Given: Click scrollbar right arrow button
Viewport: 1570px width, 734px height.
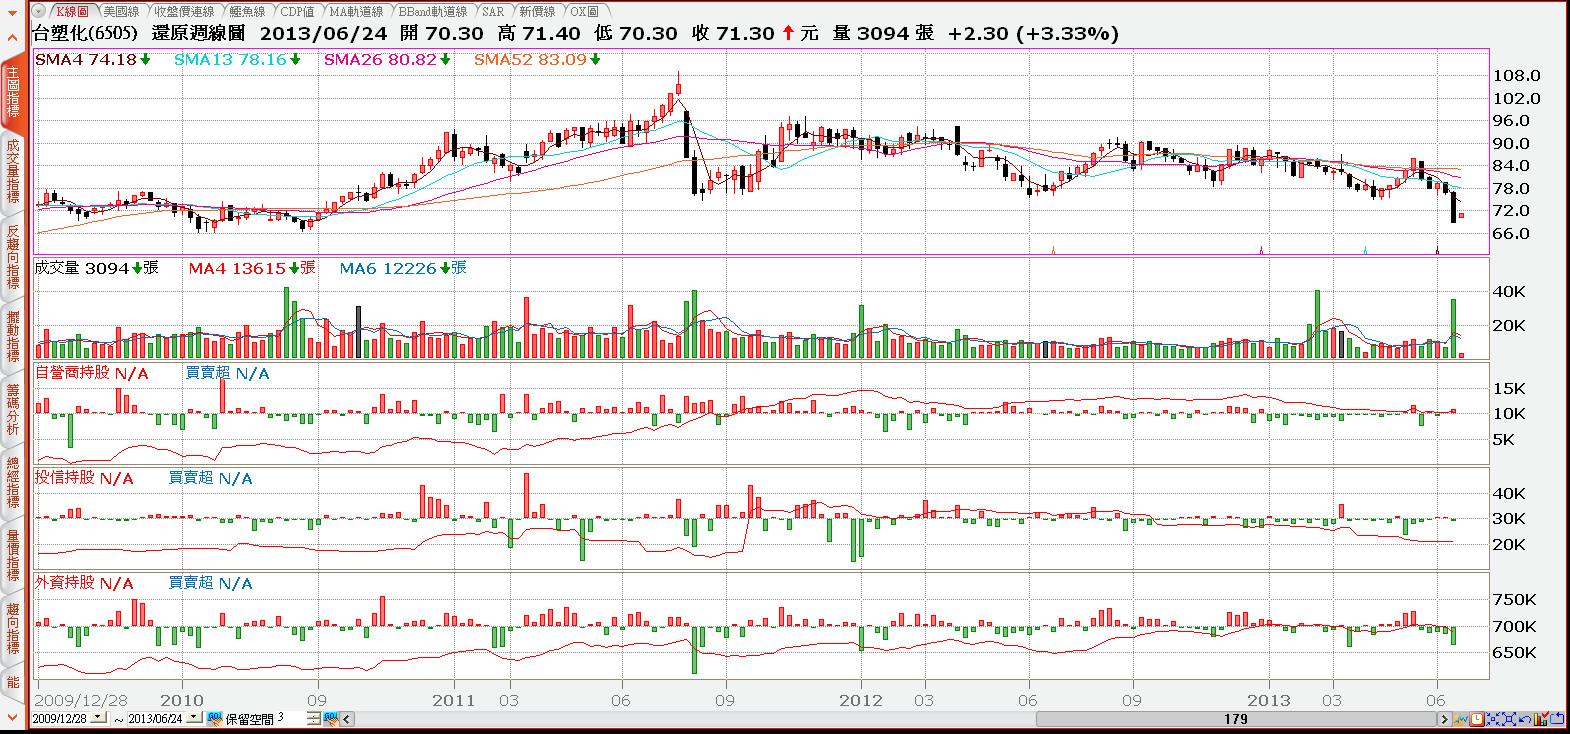Looking at the screenshot, I should click(x=1444, y=718).
